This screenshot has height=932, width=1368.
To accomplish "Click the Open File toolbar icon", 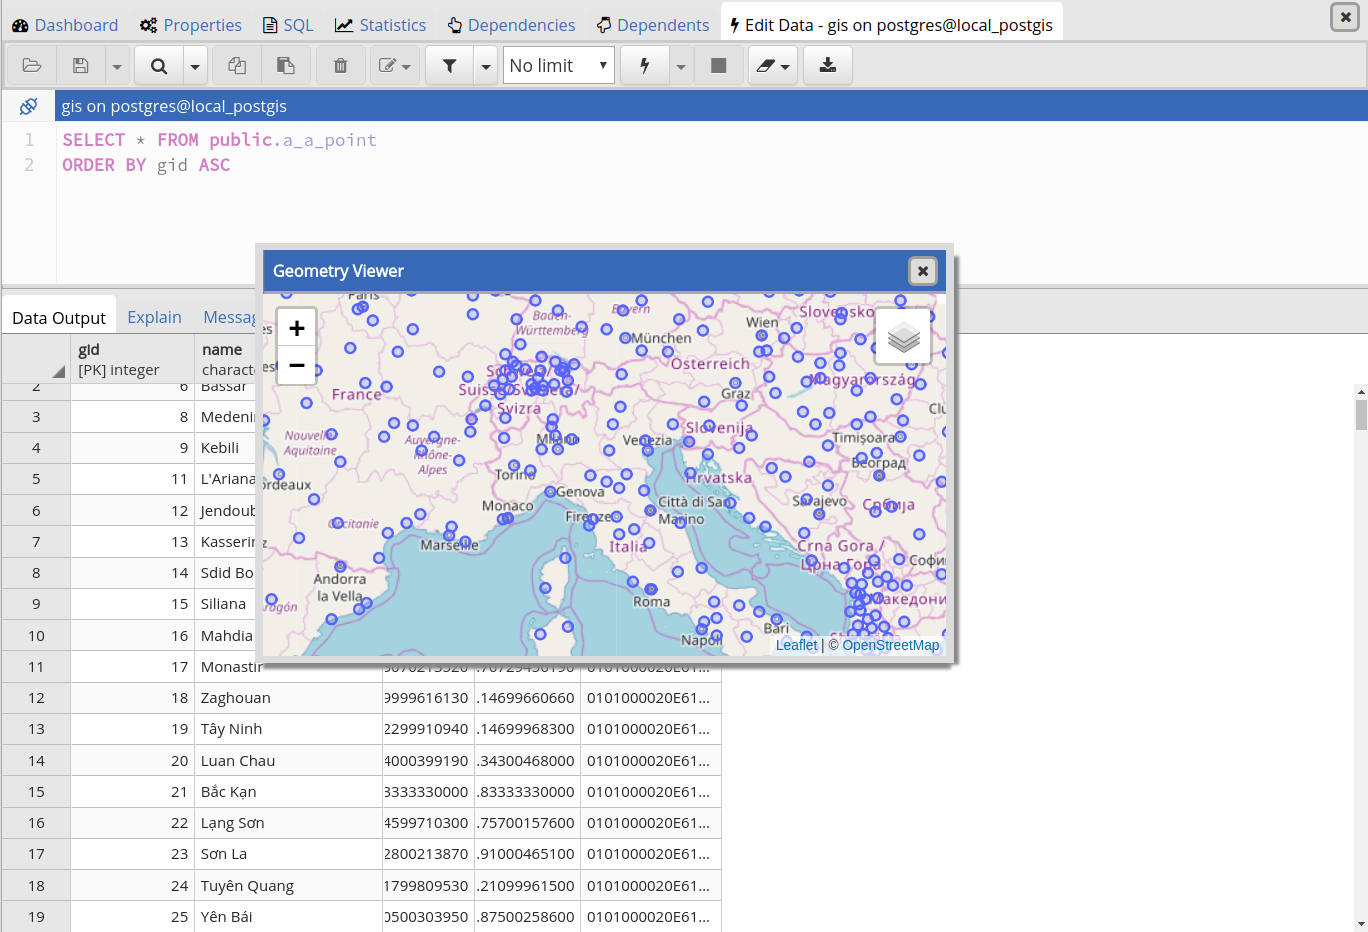I will point(32,66).
